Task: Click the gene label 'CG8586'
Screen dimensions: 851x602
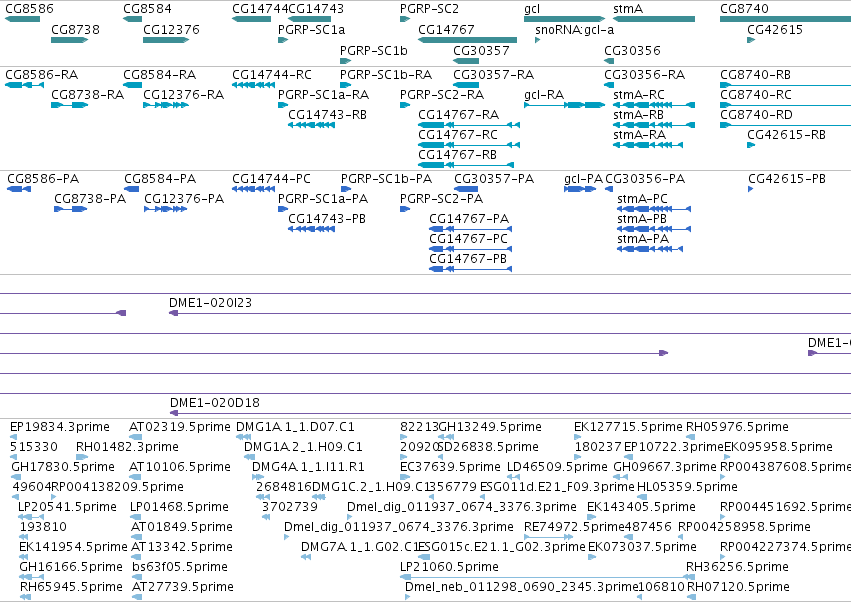Action: (29, 9)
